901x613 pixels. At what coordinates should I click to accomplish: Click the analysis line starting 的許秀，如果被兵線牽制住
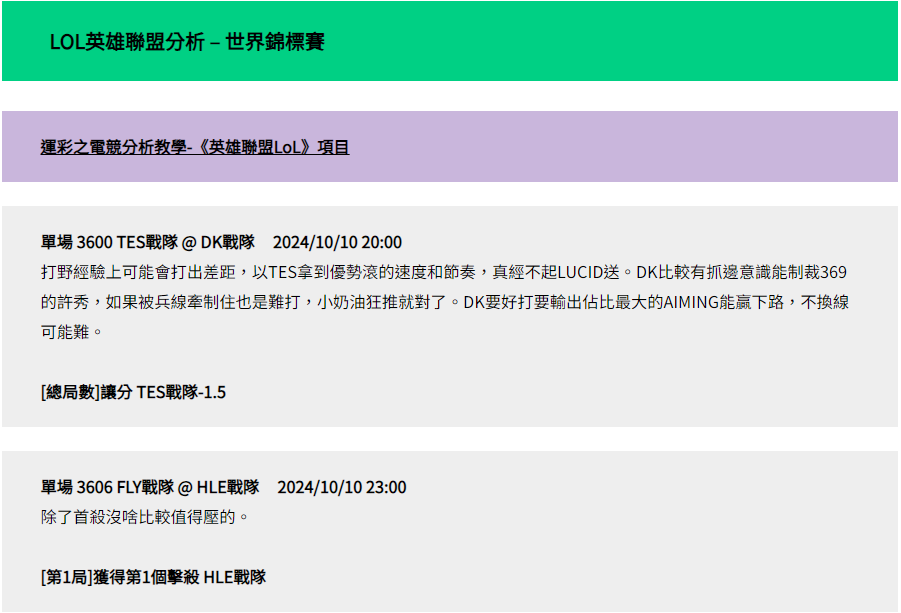445,302
